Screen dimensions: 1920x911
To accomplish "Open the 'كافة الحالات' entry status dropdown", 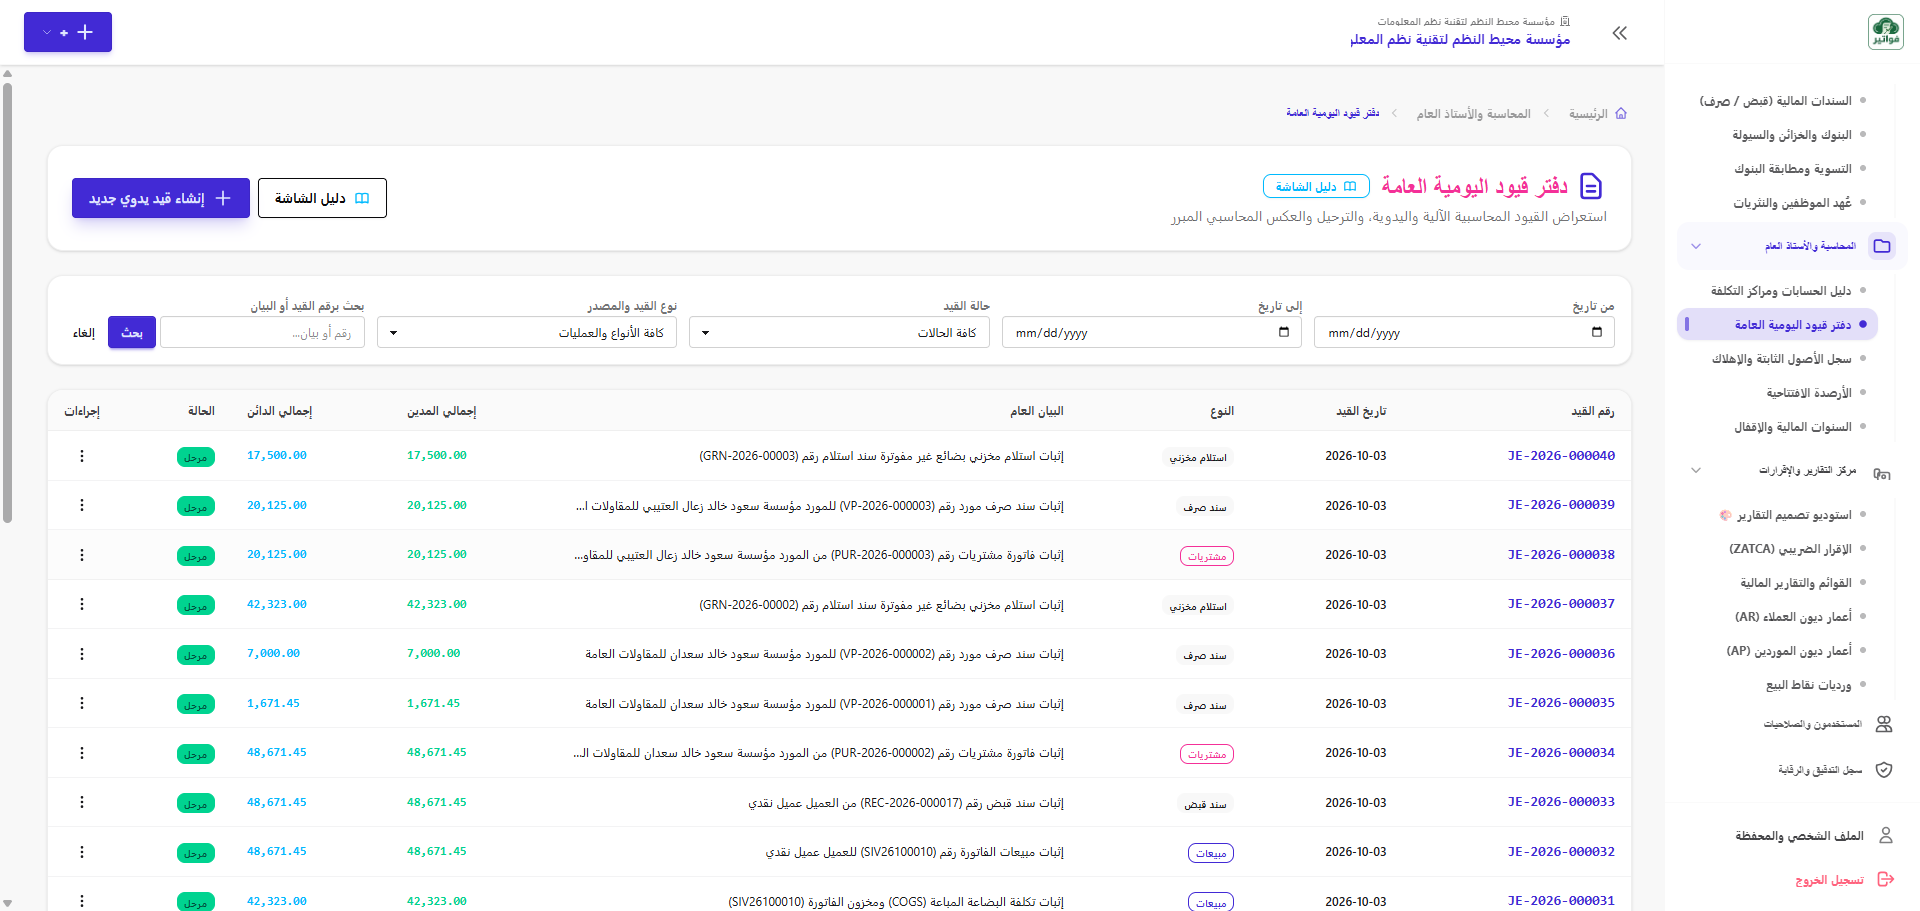I will point(840,333).
